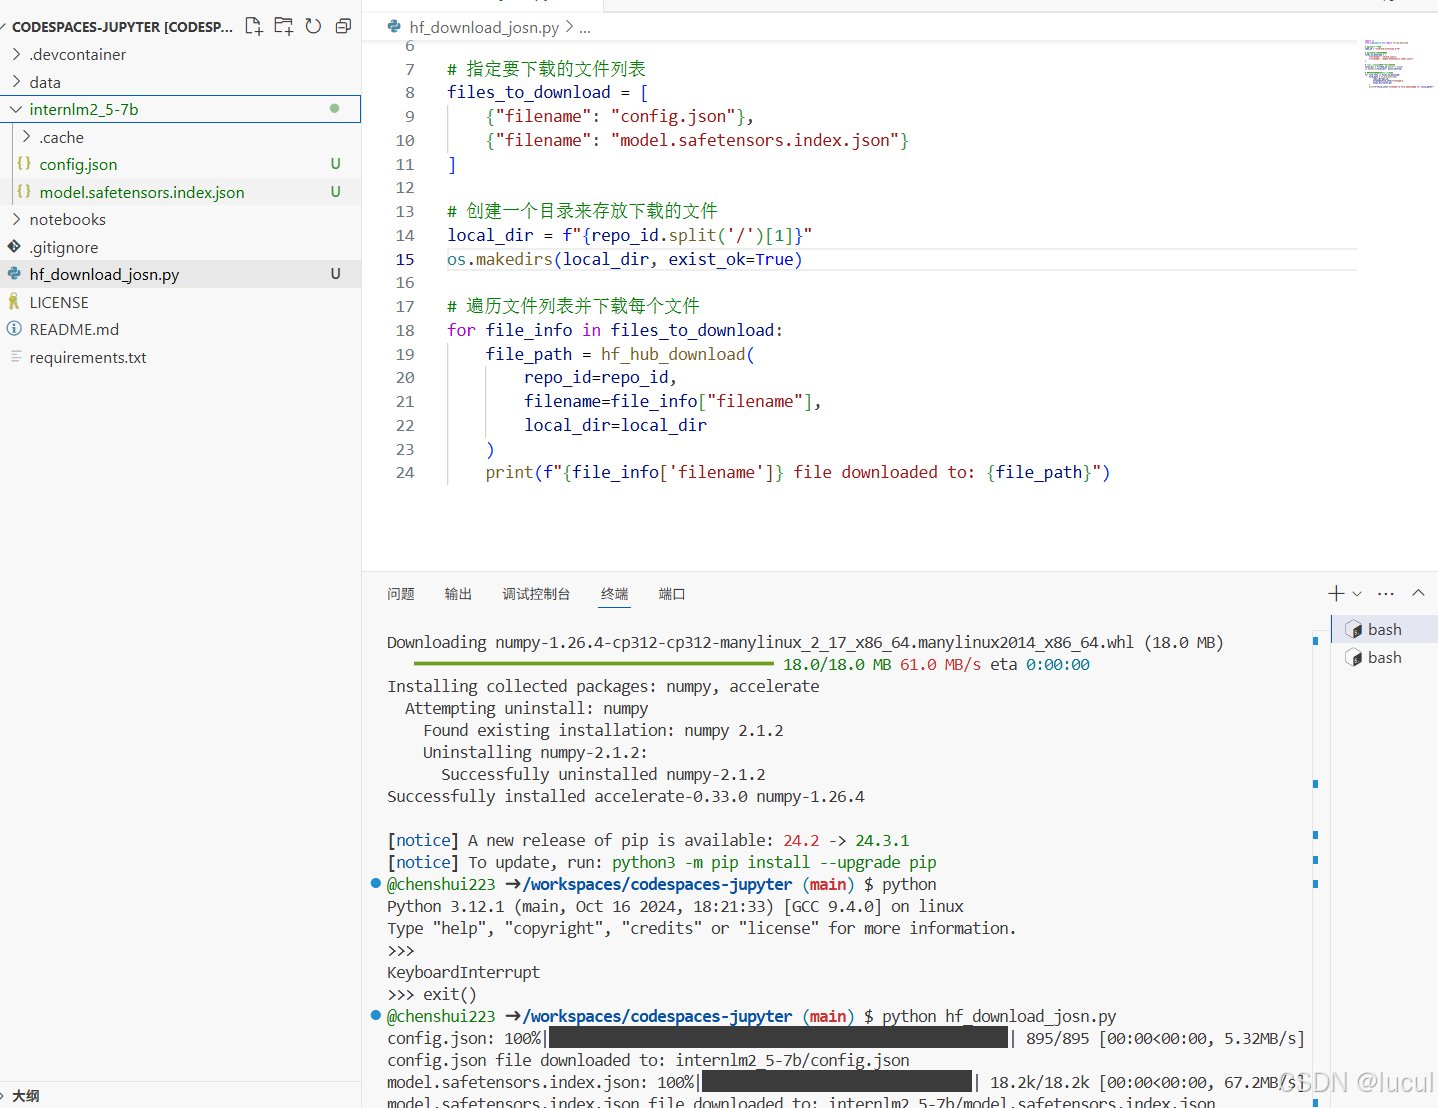This screenshot has height=1108, width=1438.
Task: Click the info icon beside README.md
Action: click(14, 328)
